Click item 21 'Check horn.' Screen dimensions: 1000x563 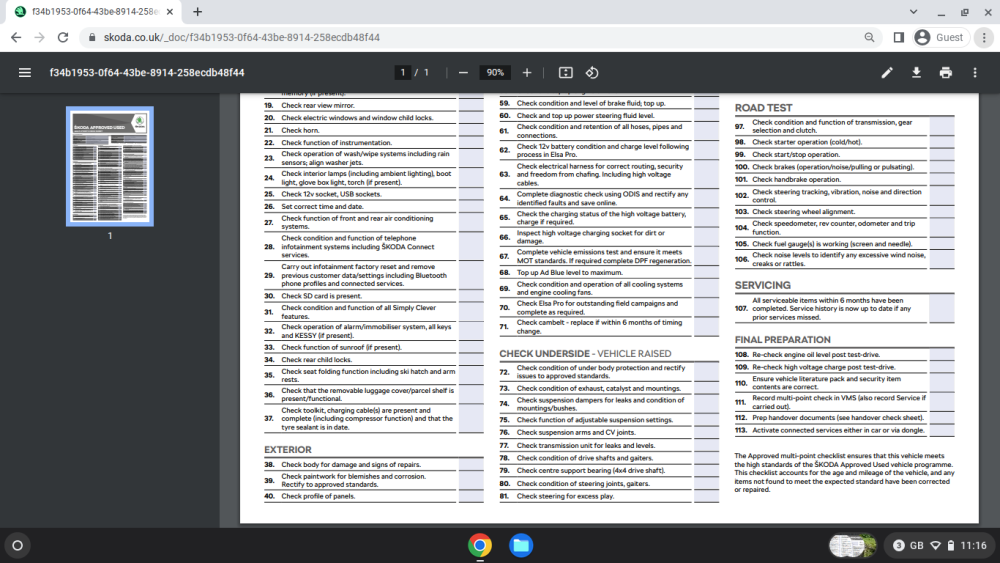(x=300, y=130)
